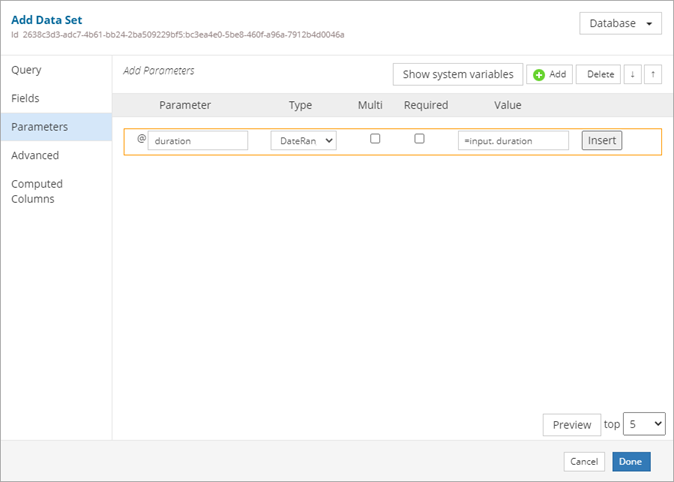The image size is (674, 482).
Task: Click Show system variables button
Action: pyautogui.click(x=458, y=74)
